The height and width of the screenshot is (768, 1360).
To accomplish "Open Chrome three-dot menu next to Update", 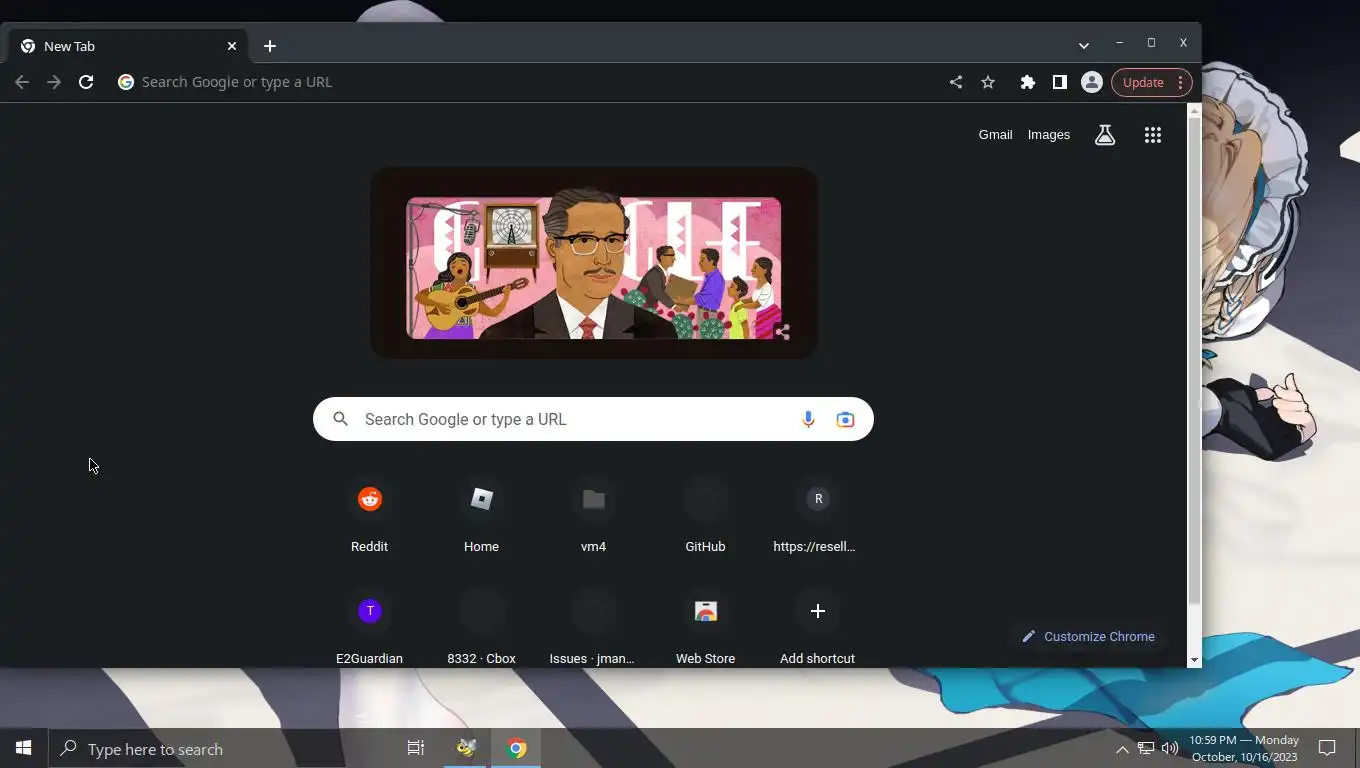I will tap(1181, 82).
